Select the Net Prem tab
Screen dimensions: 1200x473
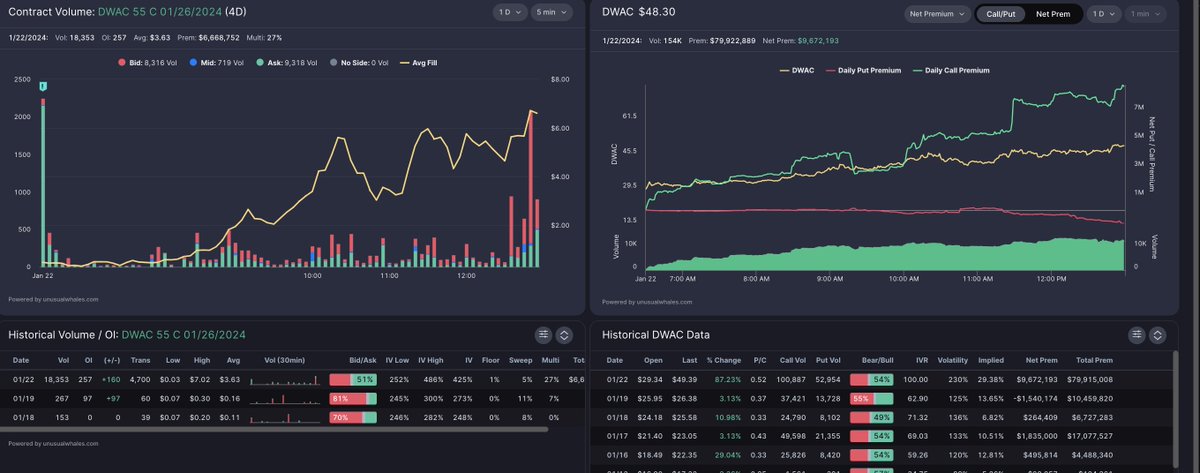(1053, 14)
